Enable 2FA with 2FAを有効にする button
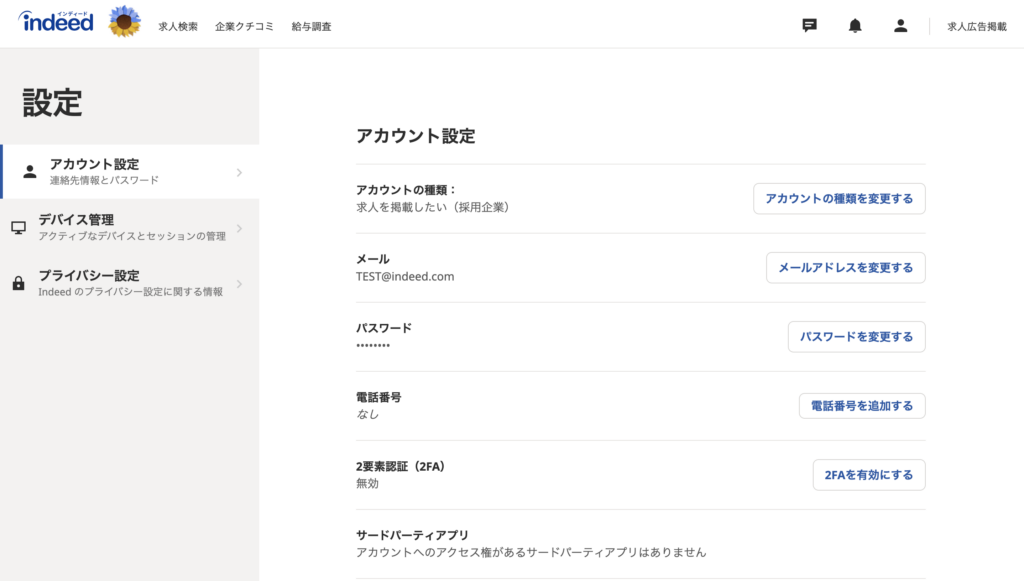Screen dimensions: 1024x581 (x=868, y=475)
